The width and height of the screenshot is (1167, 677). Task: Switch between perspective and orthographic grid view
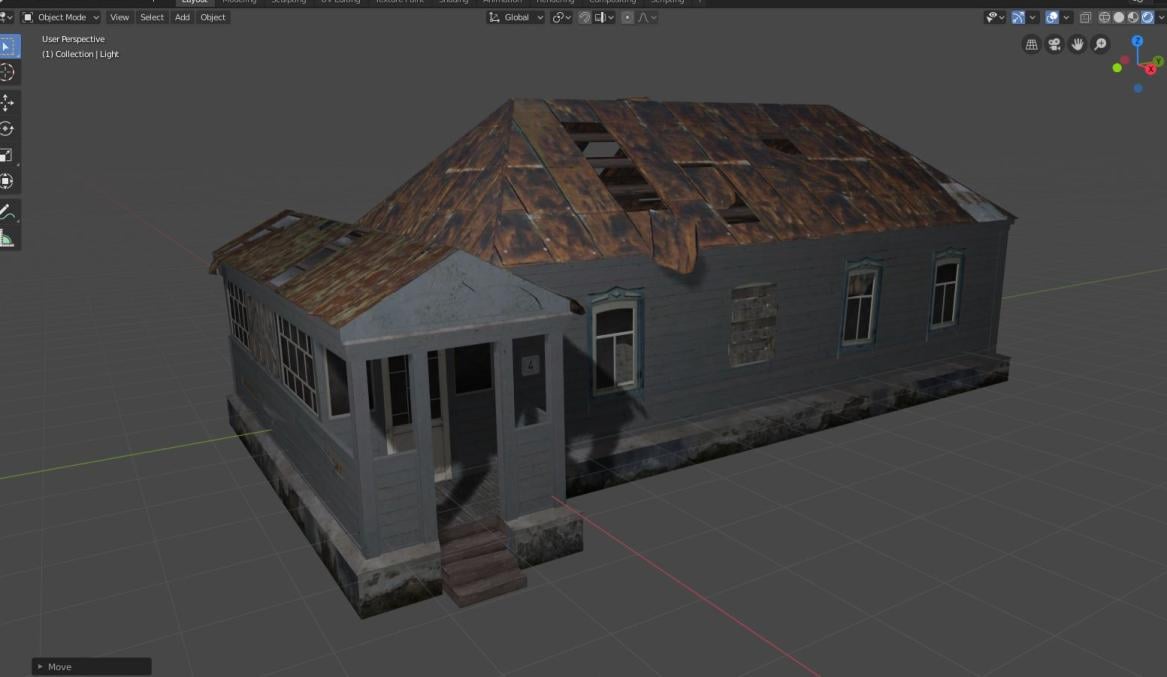1032,45
